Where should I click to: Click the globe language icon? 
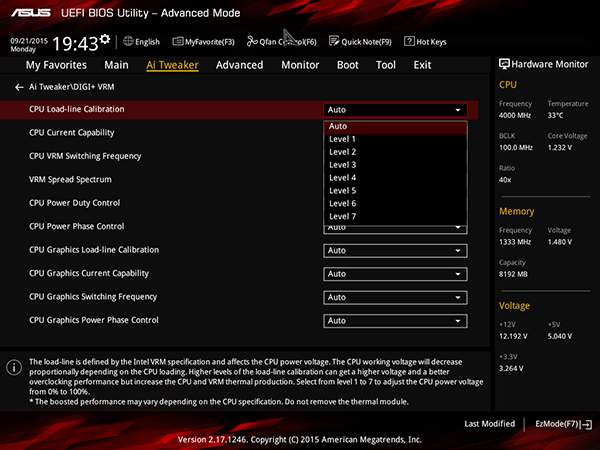[128, 41]
